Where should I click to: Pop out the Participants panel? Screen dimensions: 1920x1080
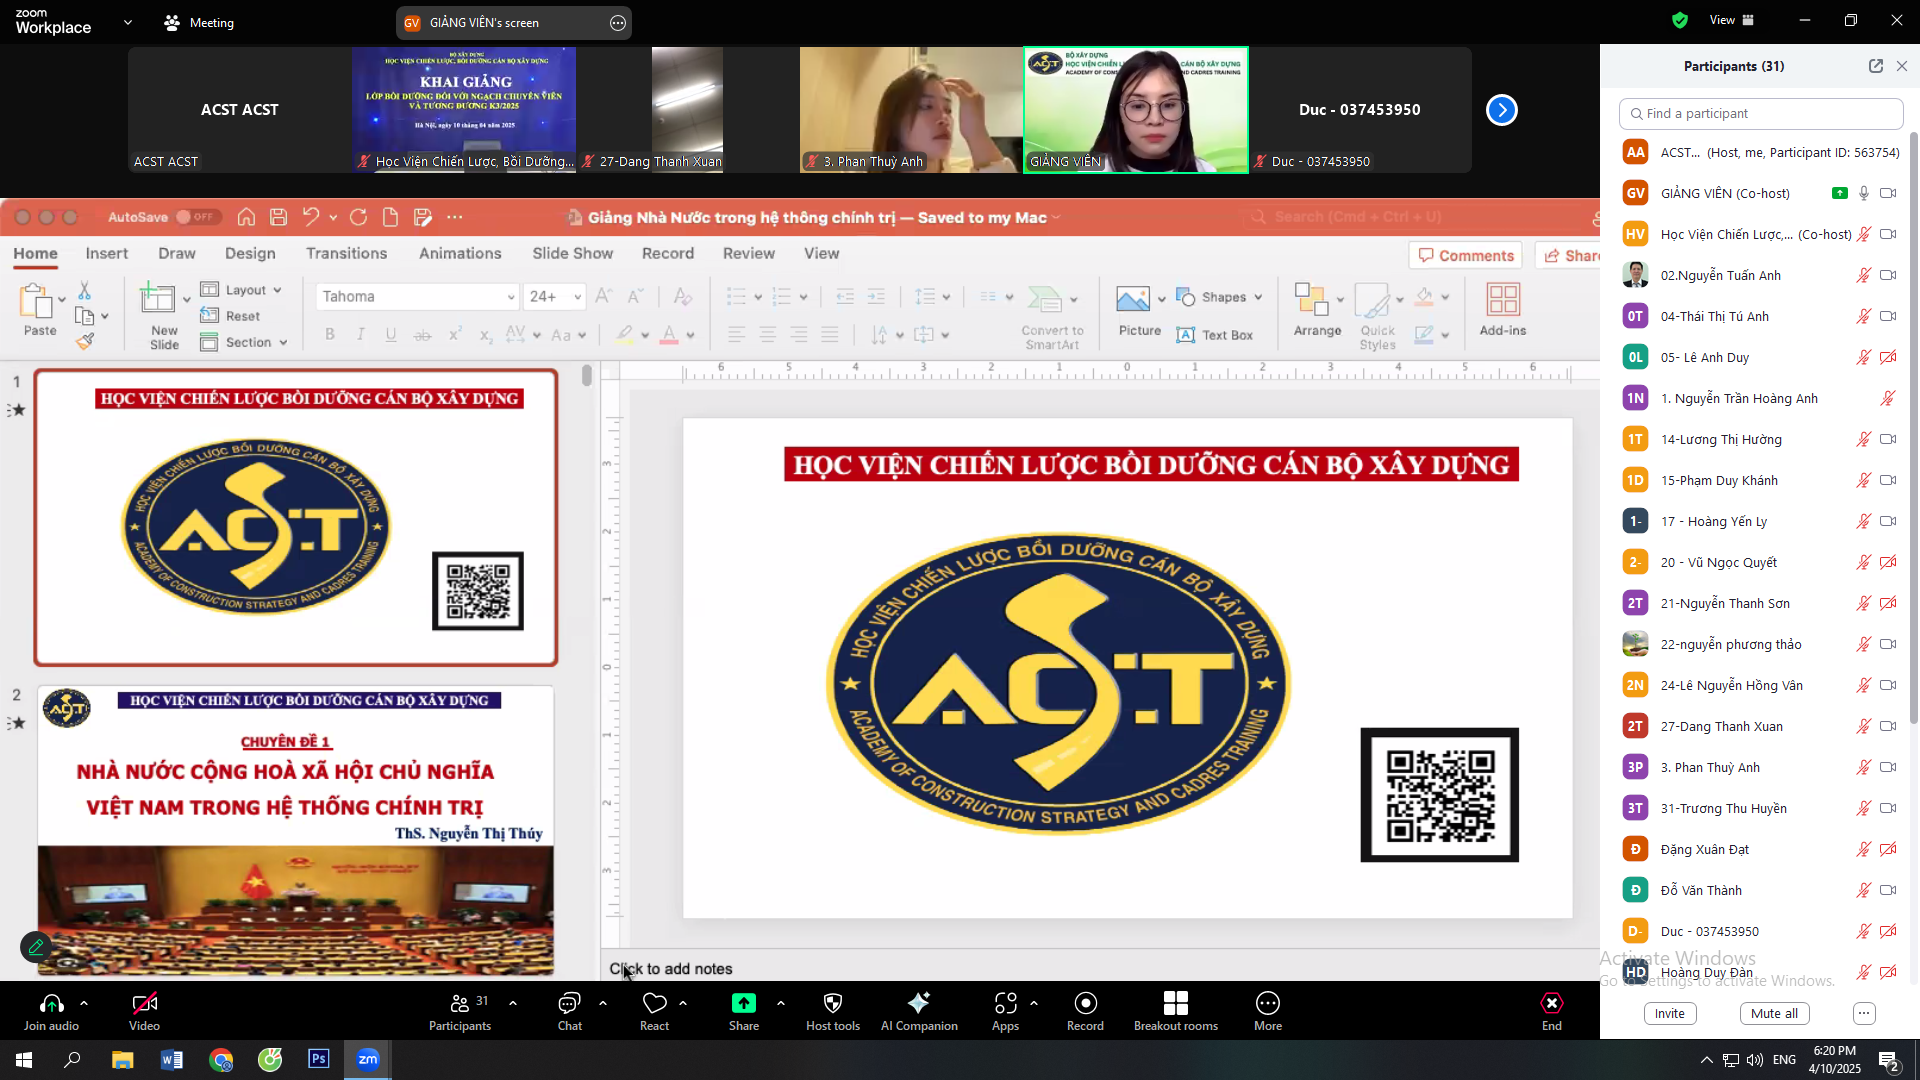click(x=1875, y=66)
